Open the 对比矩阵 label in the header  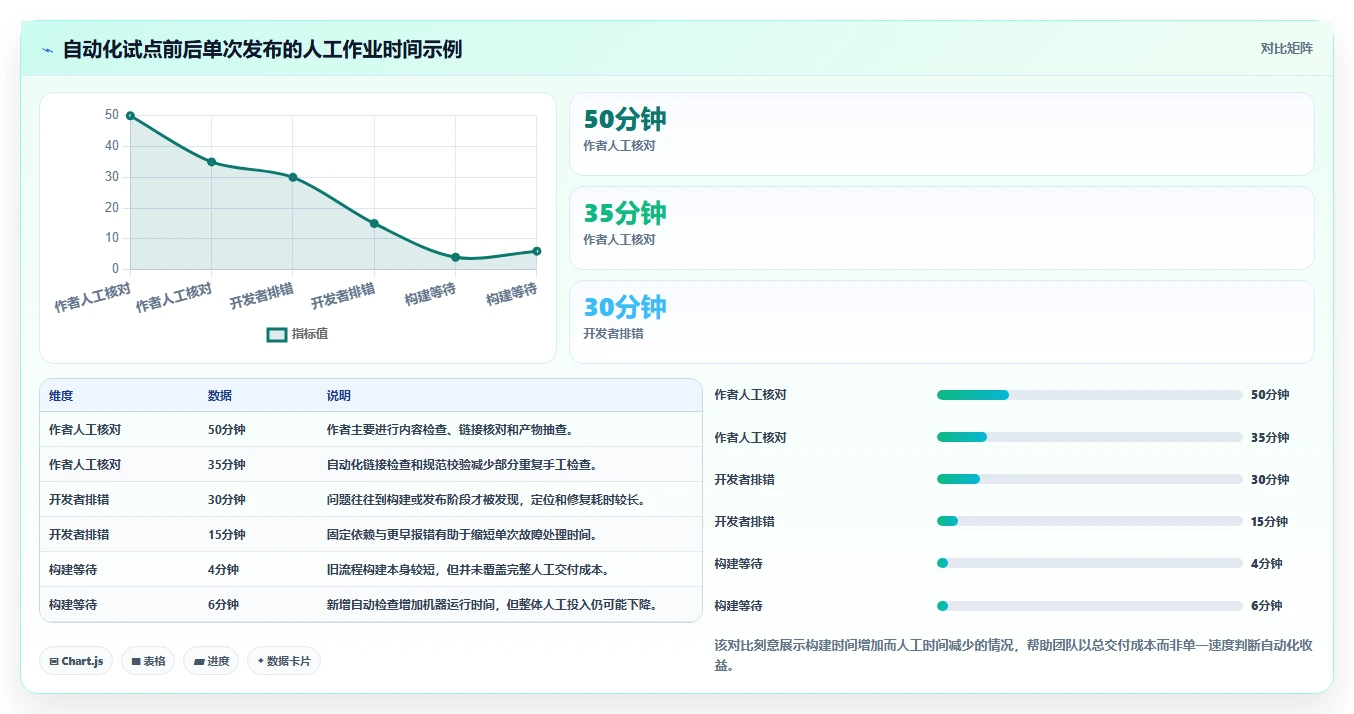click(1286, 48)
